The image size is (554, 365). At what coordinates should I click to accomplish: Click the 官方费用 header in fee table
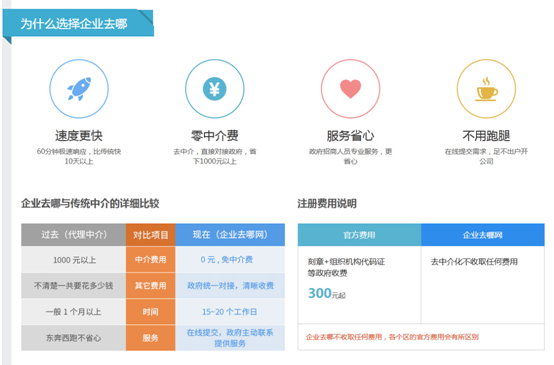pyautogui.click(x=359, y=235)
